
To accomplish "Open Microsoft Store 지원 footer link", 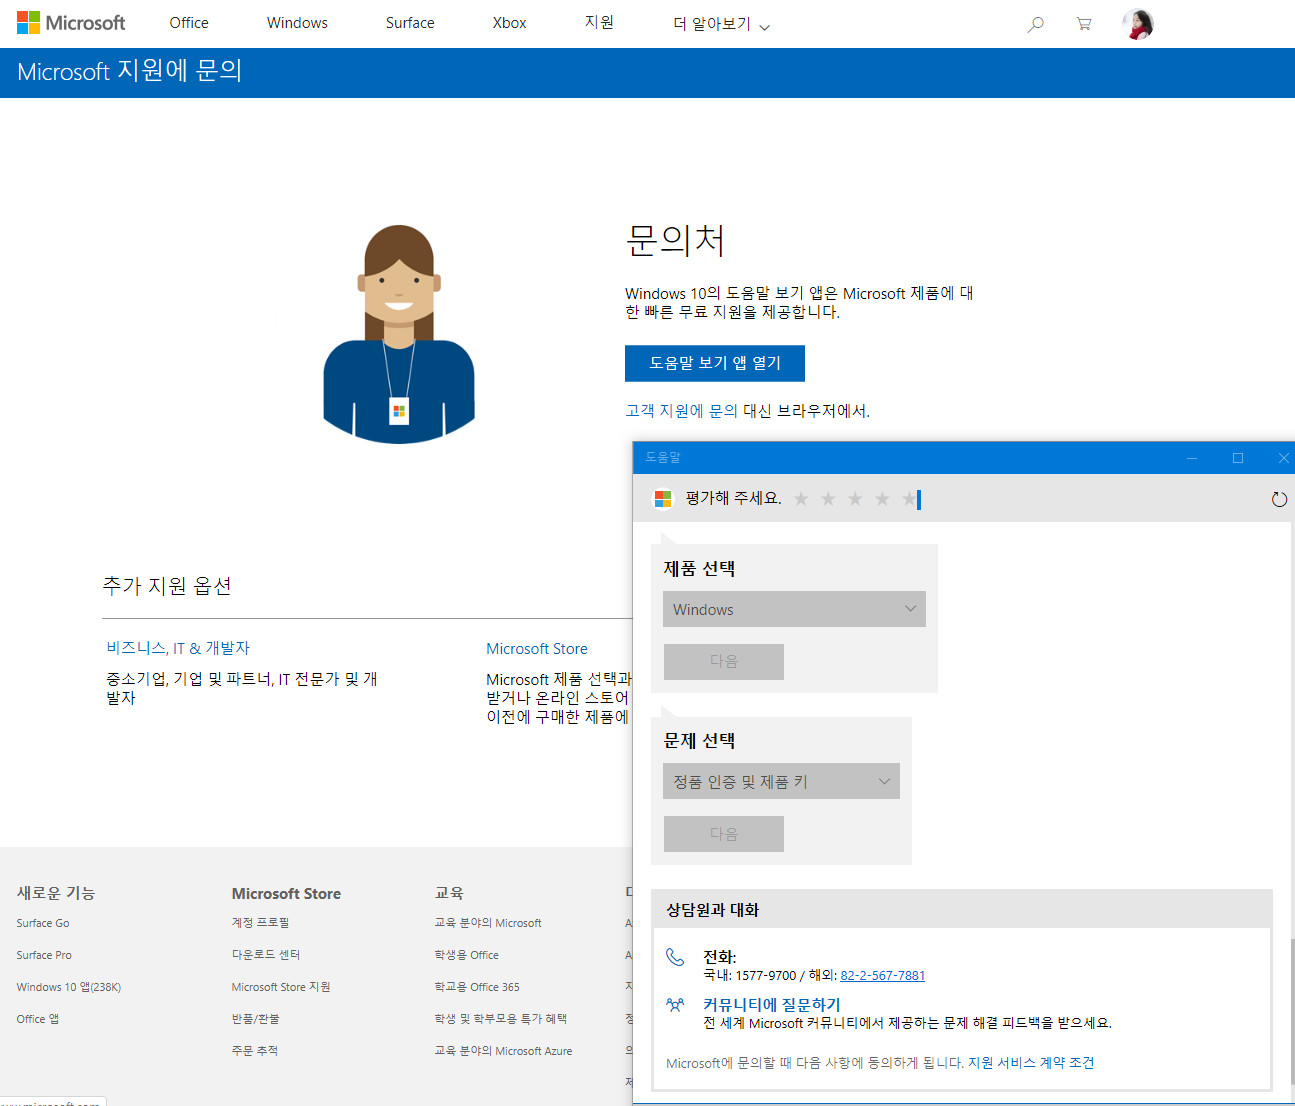I will tap(281, 987).
